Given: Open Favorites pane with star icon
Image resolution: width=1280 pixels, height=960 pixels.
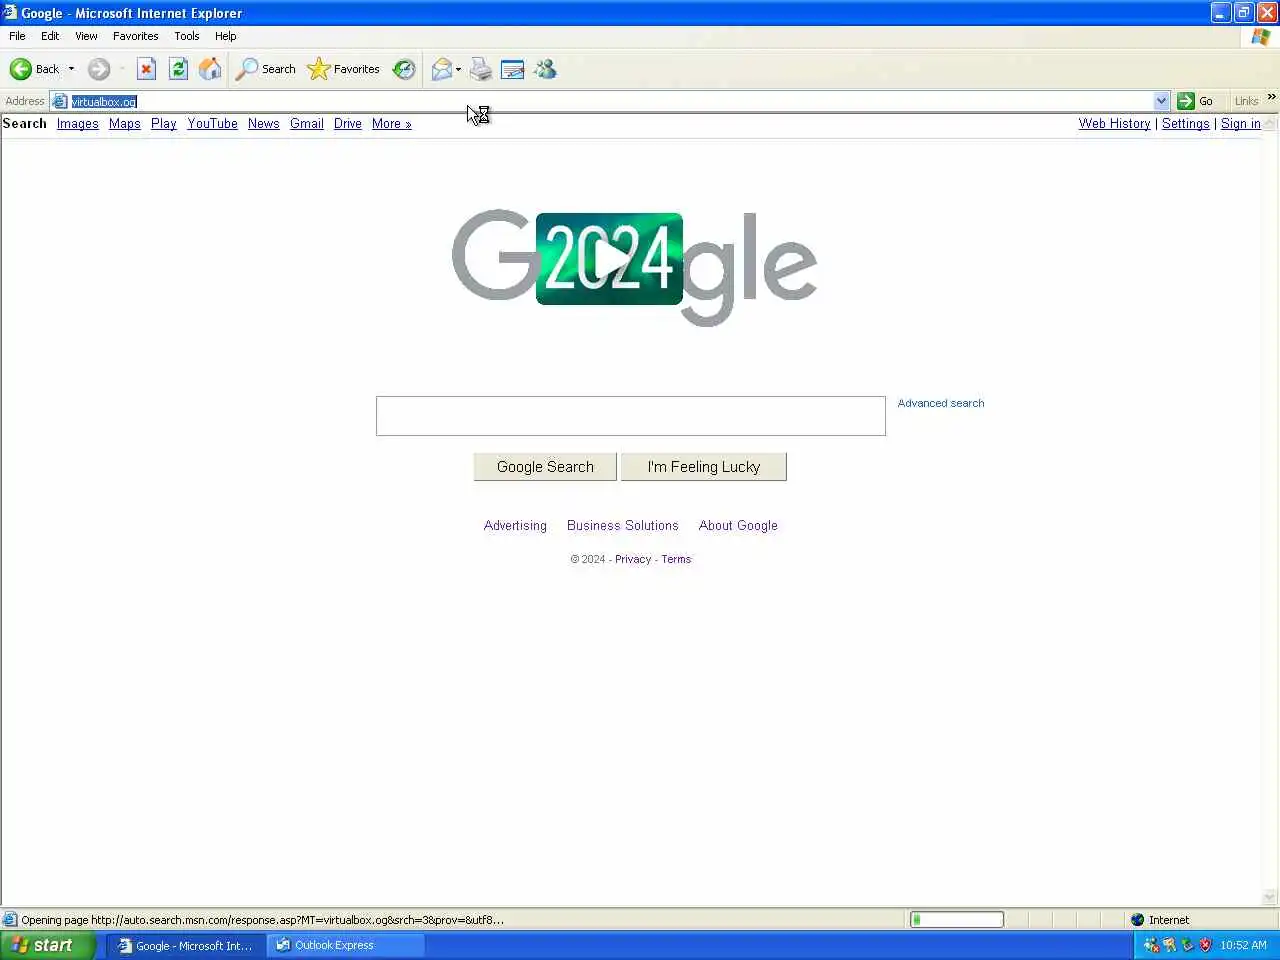Looking at the screenshot, I should pos(344,69).
